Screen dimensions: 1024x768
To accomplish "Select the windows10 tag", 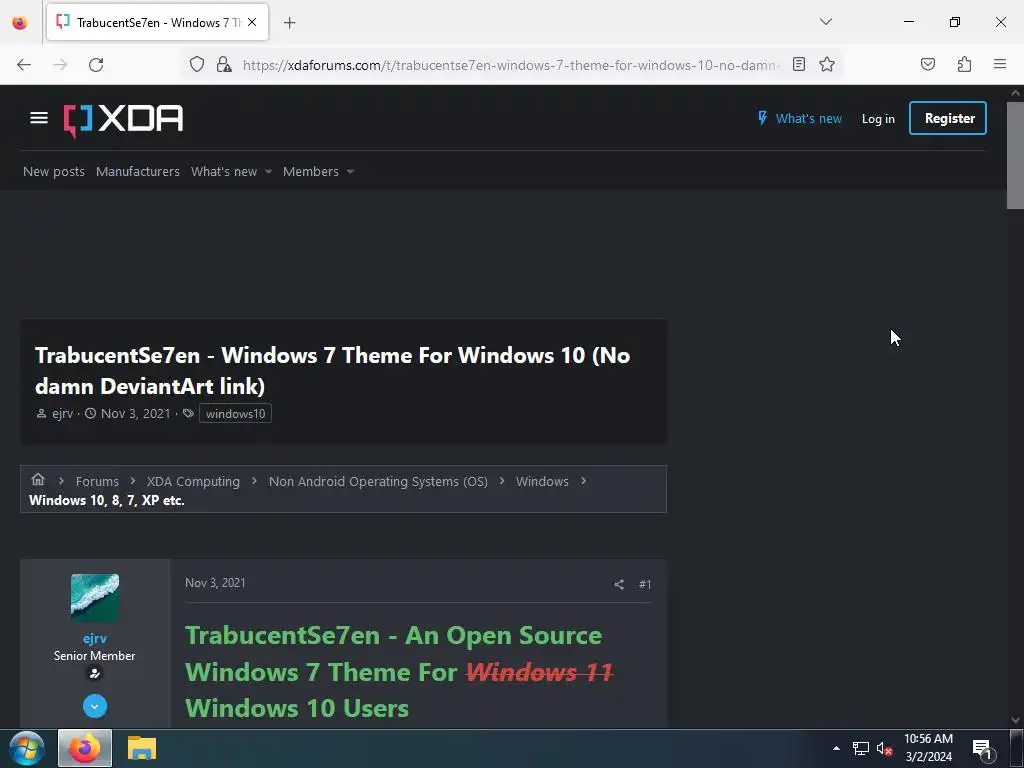I will click(235, 413).
